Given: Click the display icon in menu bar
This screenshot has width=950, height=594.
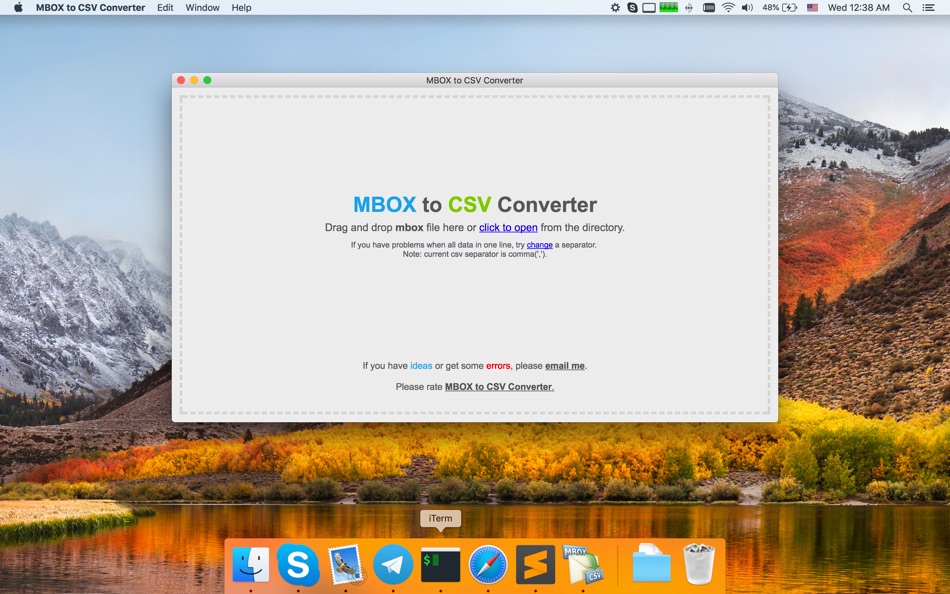Looking at the screenshot, I should tap(649, 7).
